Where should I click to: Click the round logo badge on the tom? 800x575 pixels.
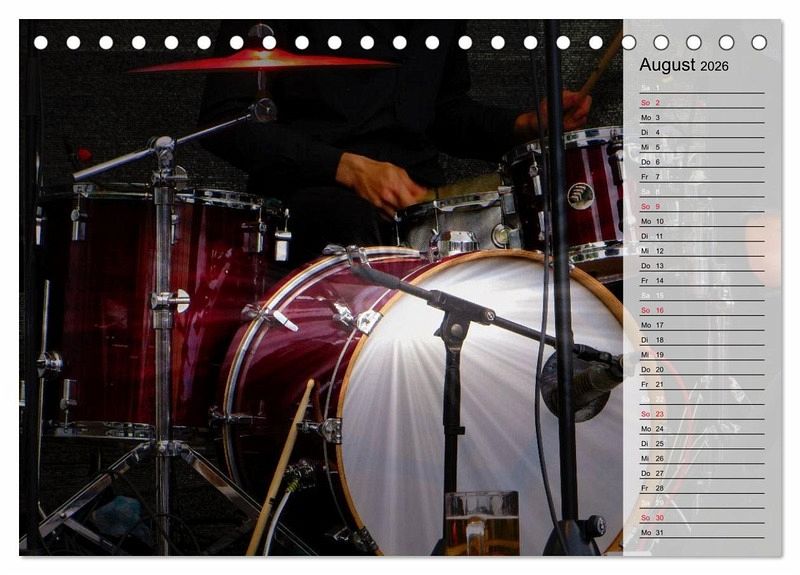(580, 195)
